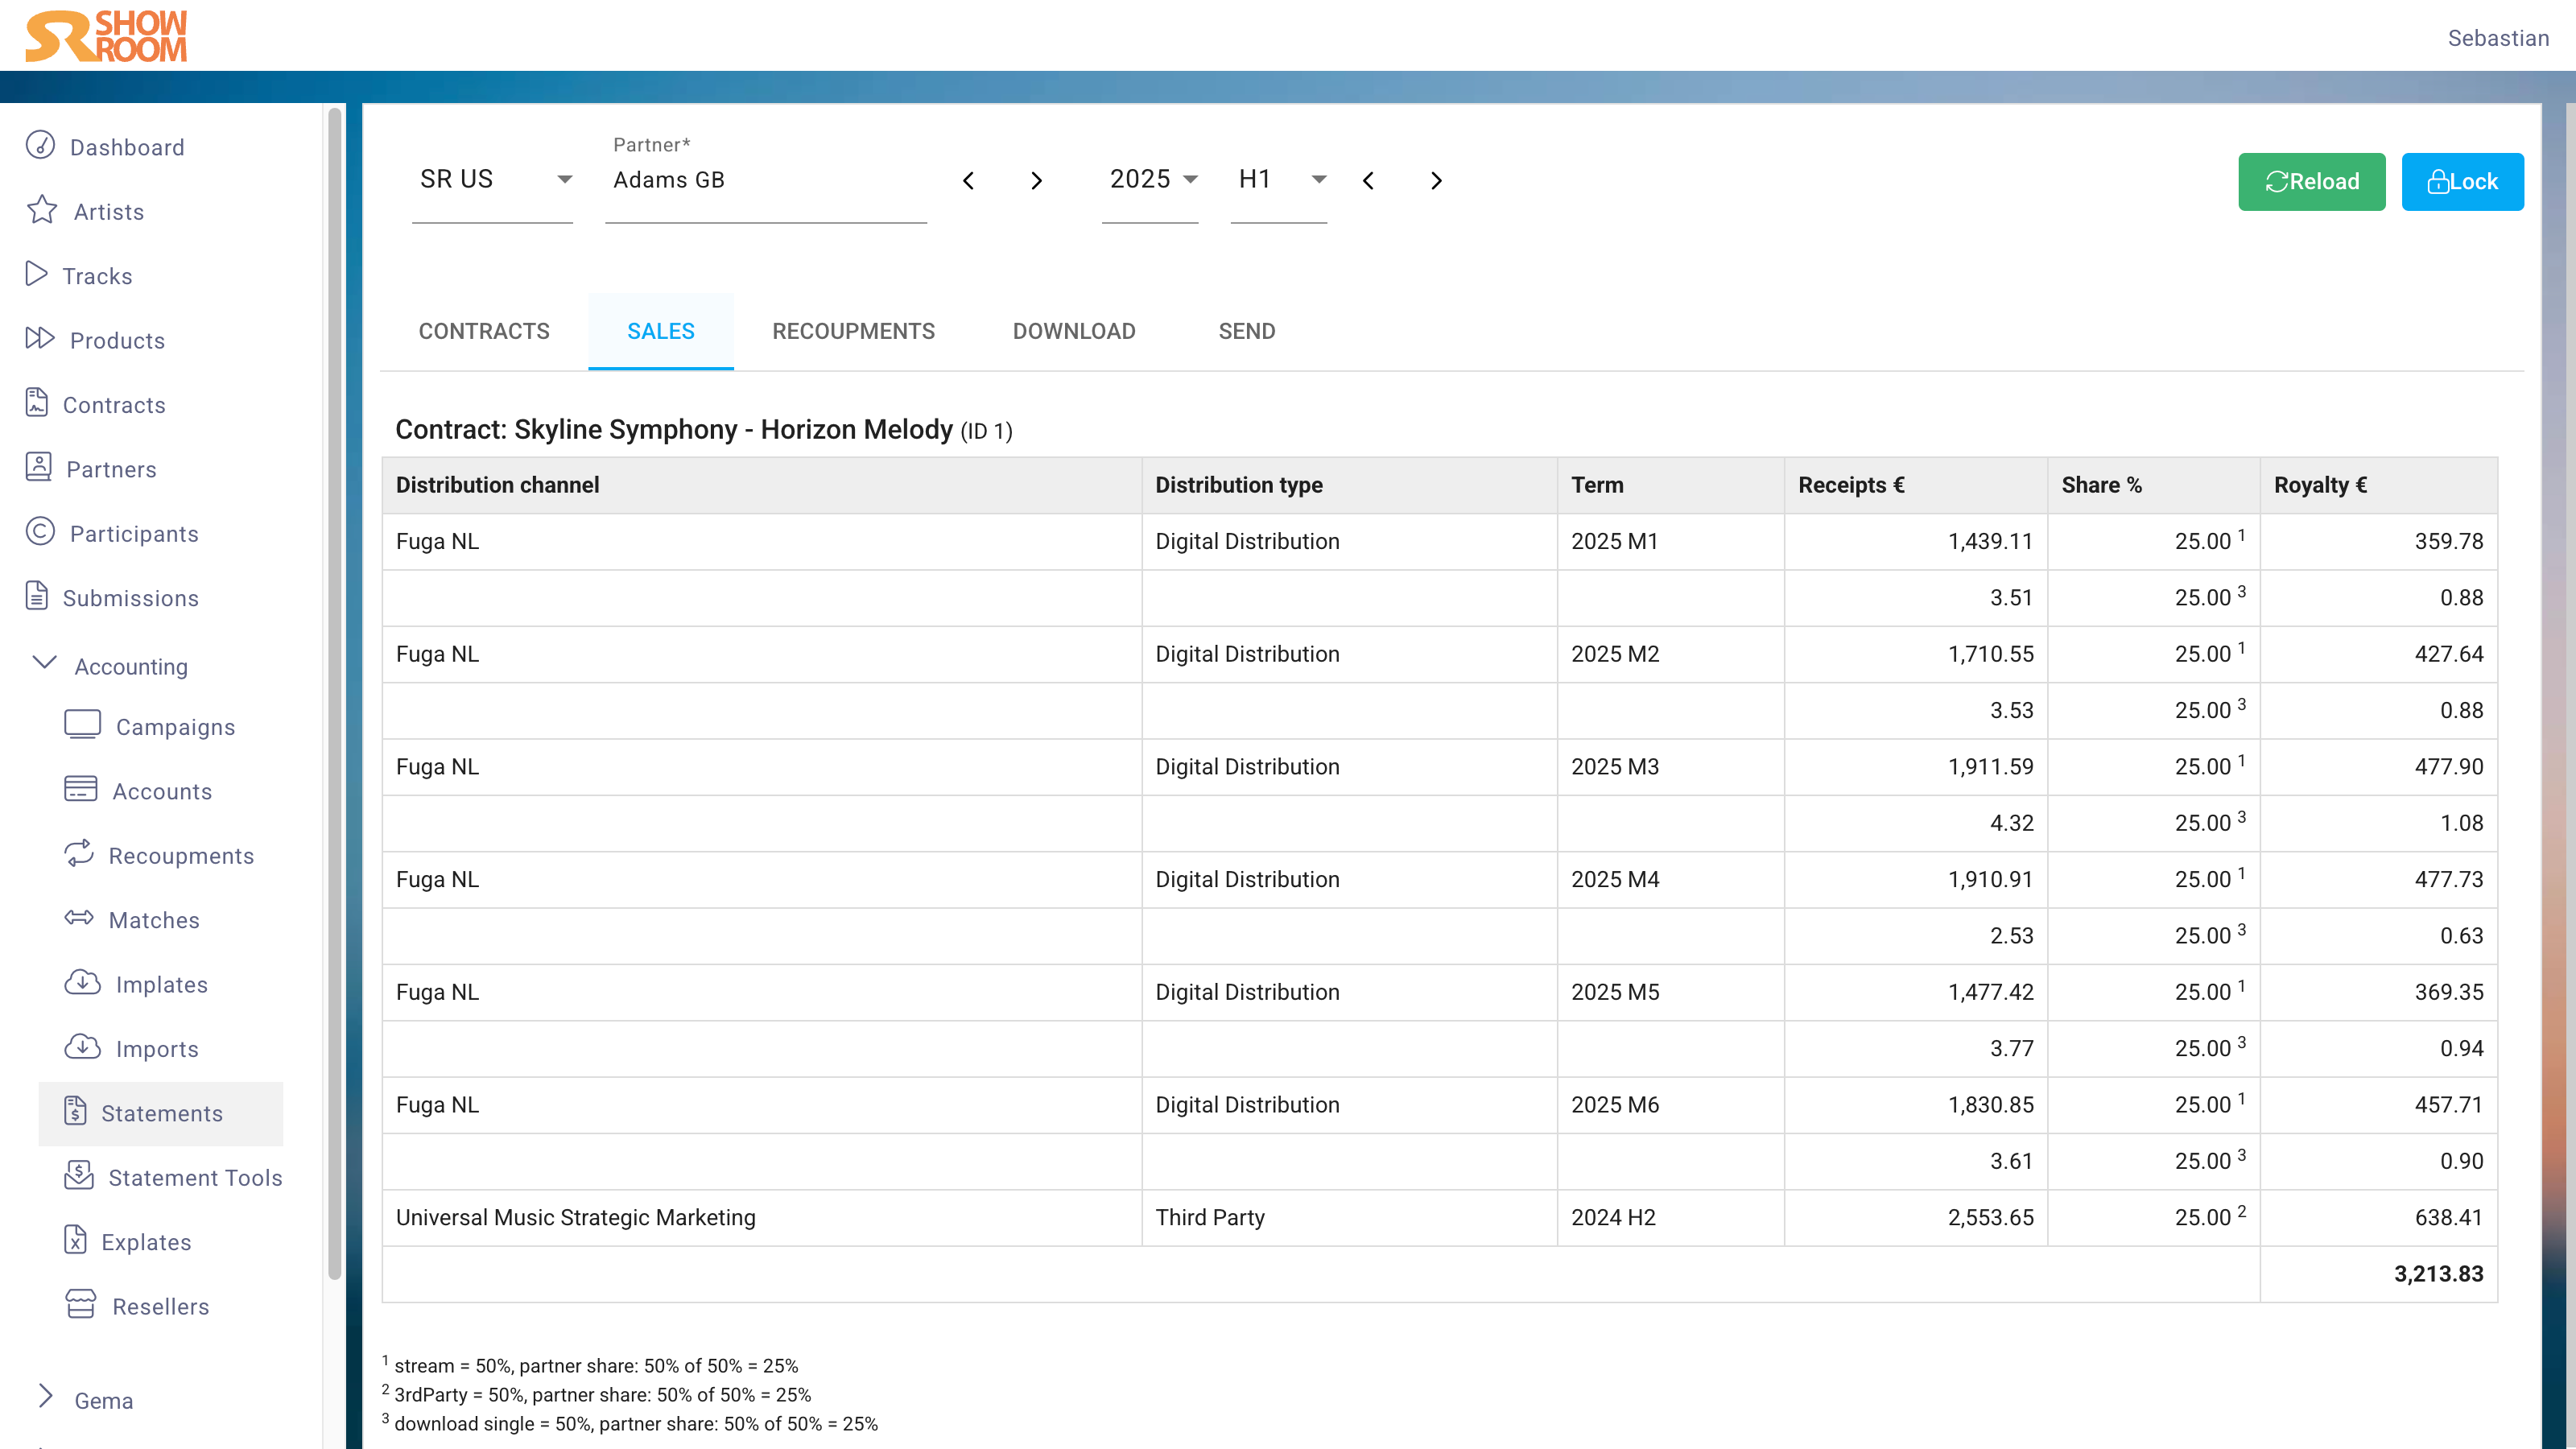Open the H1 period dropdown
2576x1449 pixels.
[1281, 180]
